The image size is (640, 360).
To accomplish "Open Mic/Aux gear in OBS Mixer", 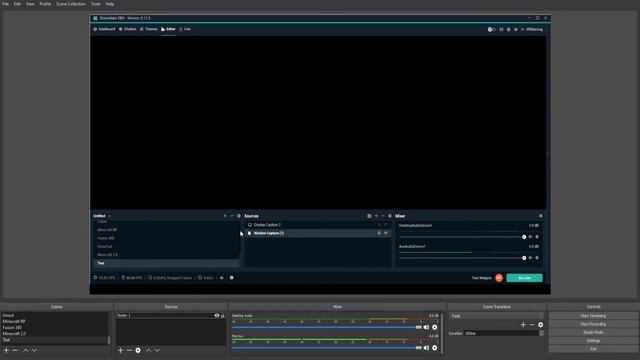I will coord(435,348).
